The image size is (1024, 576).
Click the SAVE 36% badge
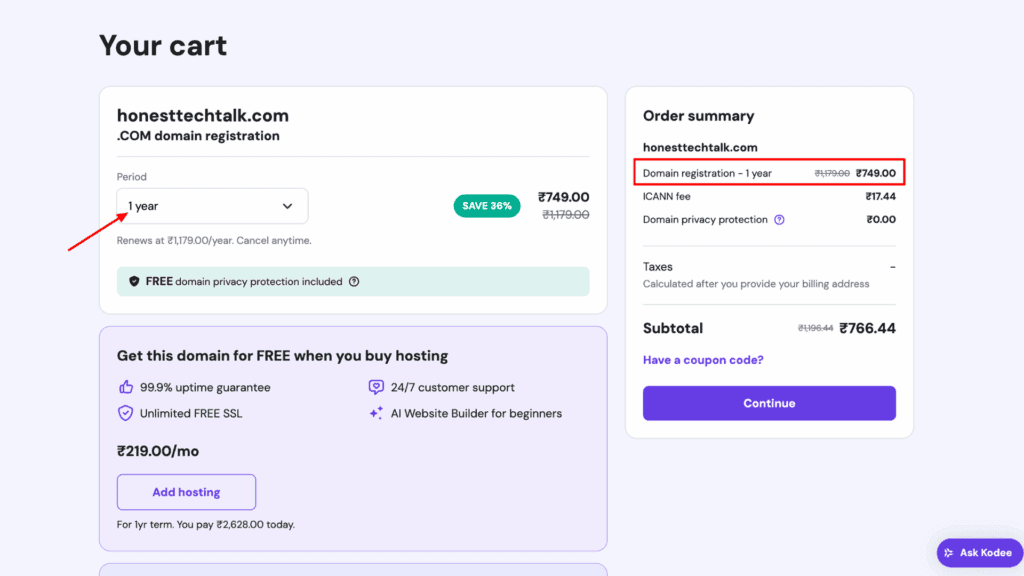tap(487, 203)
